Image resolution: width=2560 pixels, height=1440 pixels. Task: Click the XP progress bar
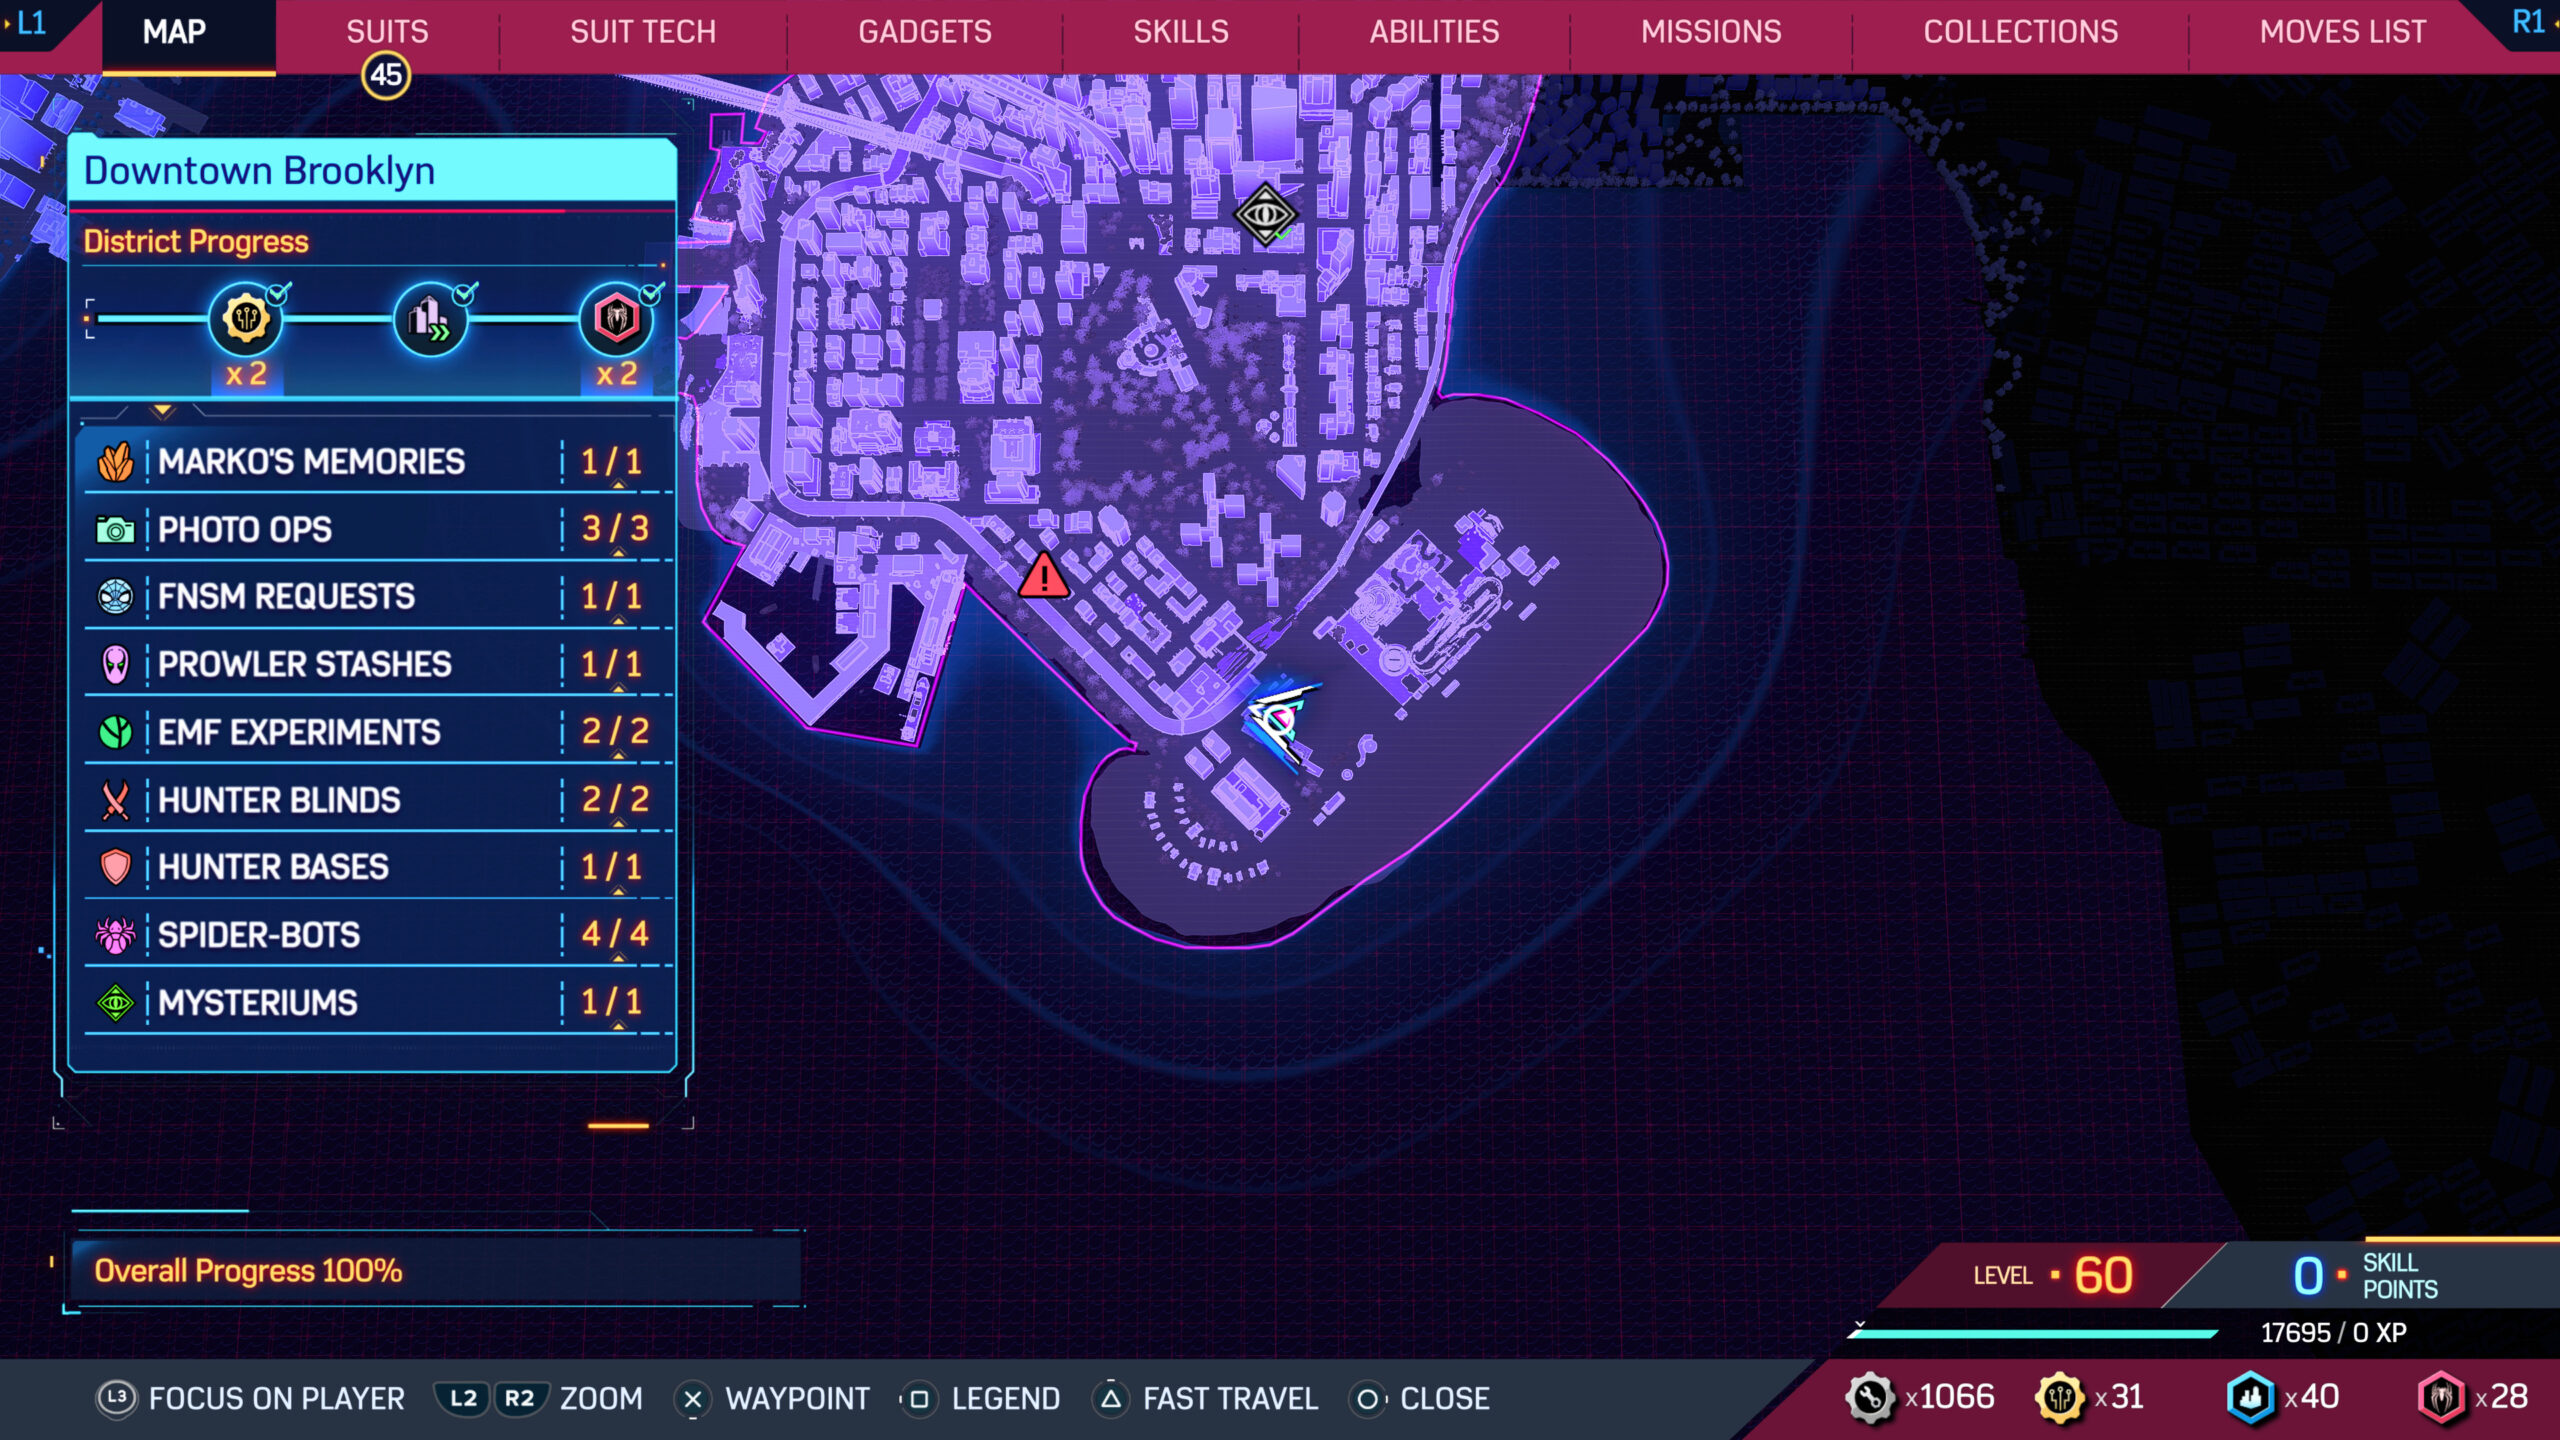(x=2032, y=1333)
